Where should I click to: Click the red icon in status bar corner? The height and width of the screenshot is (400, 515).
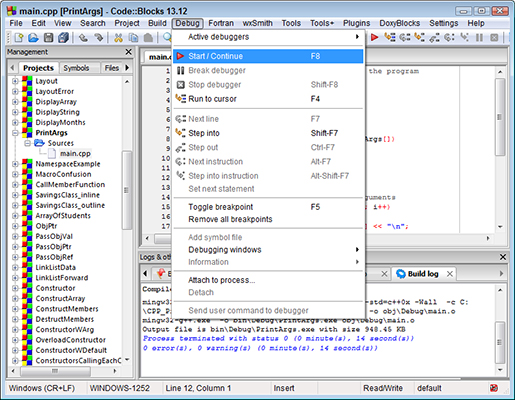pyautogui.click(x=494, y=388)
